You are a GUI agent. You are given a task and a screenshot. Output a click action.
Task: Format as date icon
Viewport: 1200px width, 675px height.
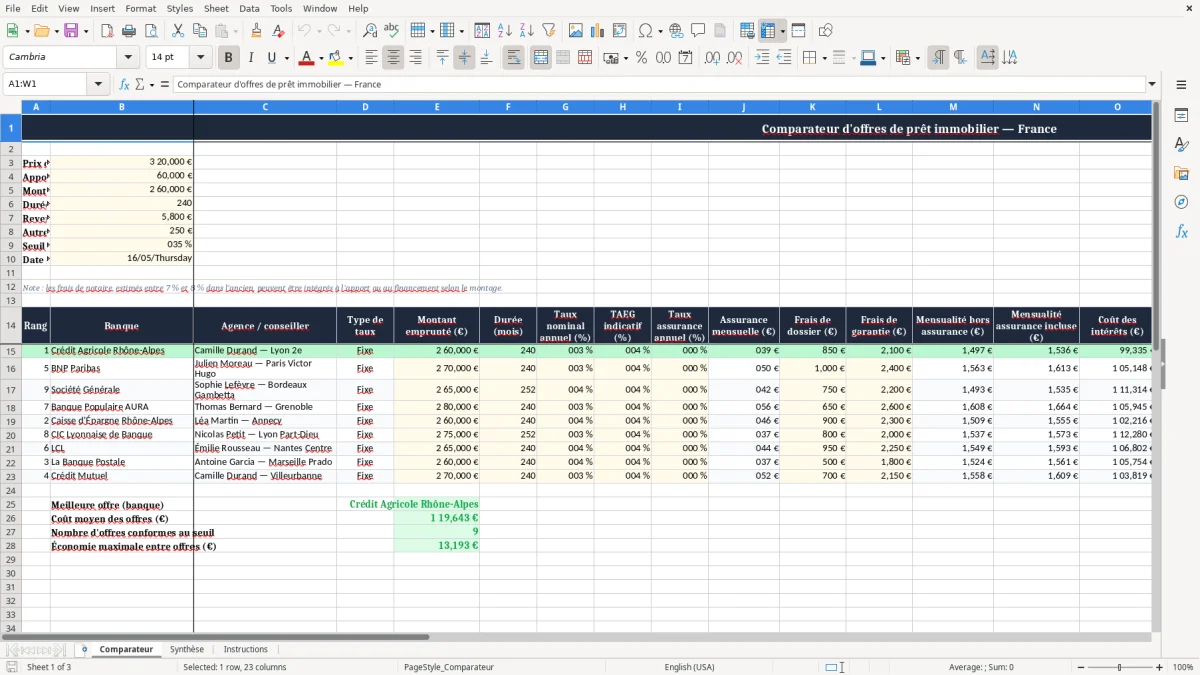tap(686, 58)
